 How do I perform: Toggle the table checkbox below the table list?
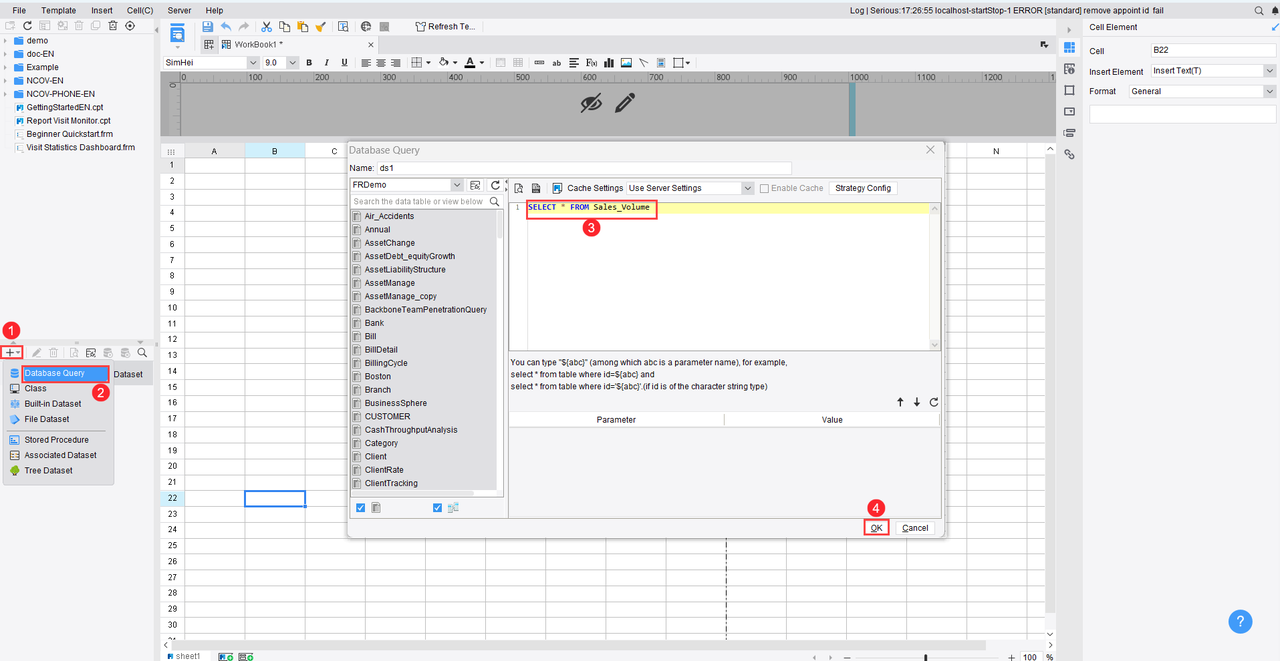(360, 508)
